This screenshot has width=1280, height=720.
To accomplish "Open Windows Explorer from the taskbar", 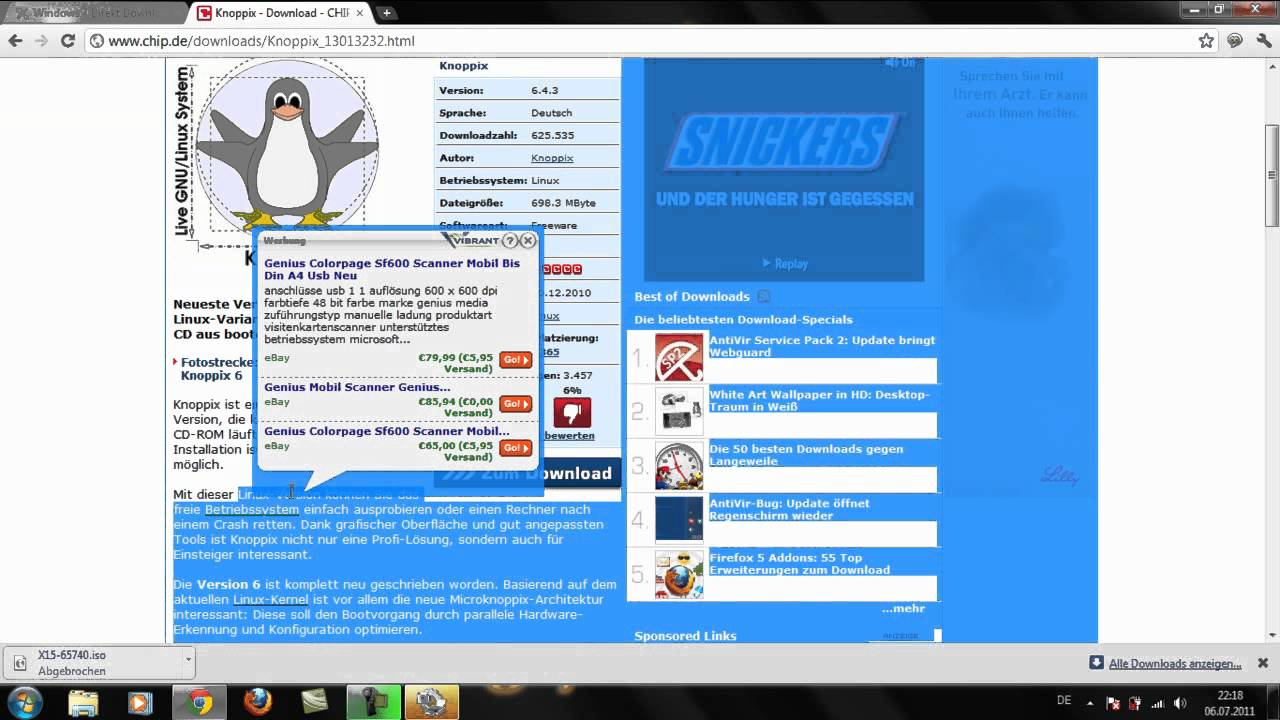I will (84, 702).
